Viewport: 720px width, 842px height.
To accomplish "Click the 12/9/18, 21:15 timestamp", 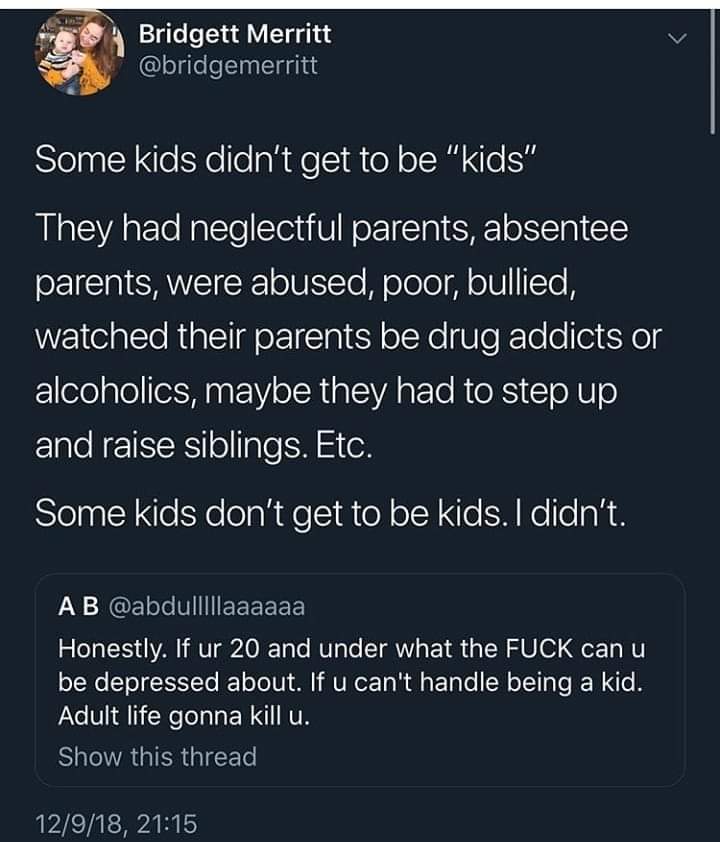I will pyautogui.click(x=115, y=823).
